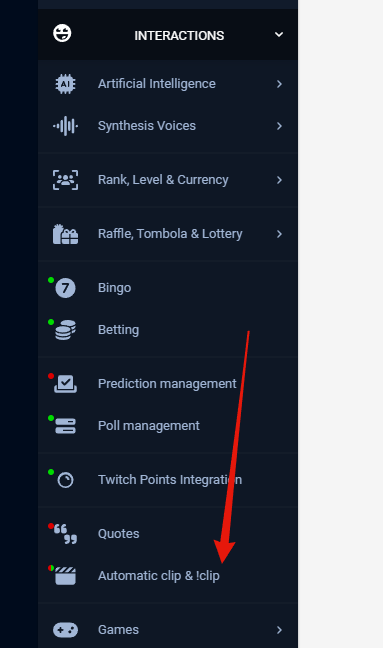The image size is (383, 648).
Task: Open Prediction management
Action: 168,384
